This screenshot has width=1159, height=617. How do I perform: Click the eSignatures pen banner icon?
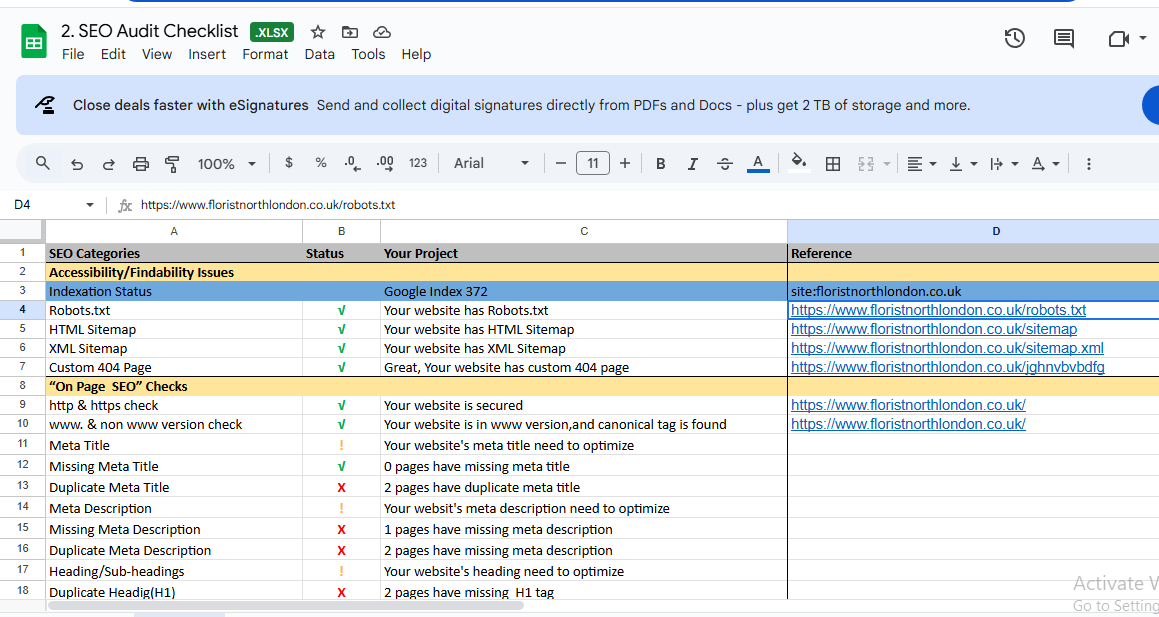[45, 105]
